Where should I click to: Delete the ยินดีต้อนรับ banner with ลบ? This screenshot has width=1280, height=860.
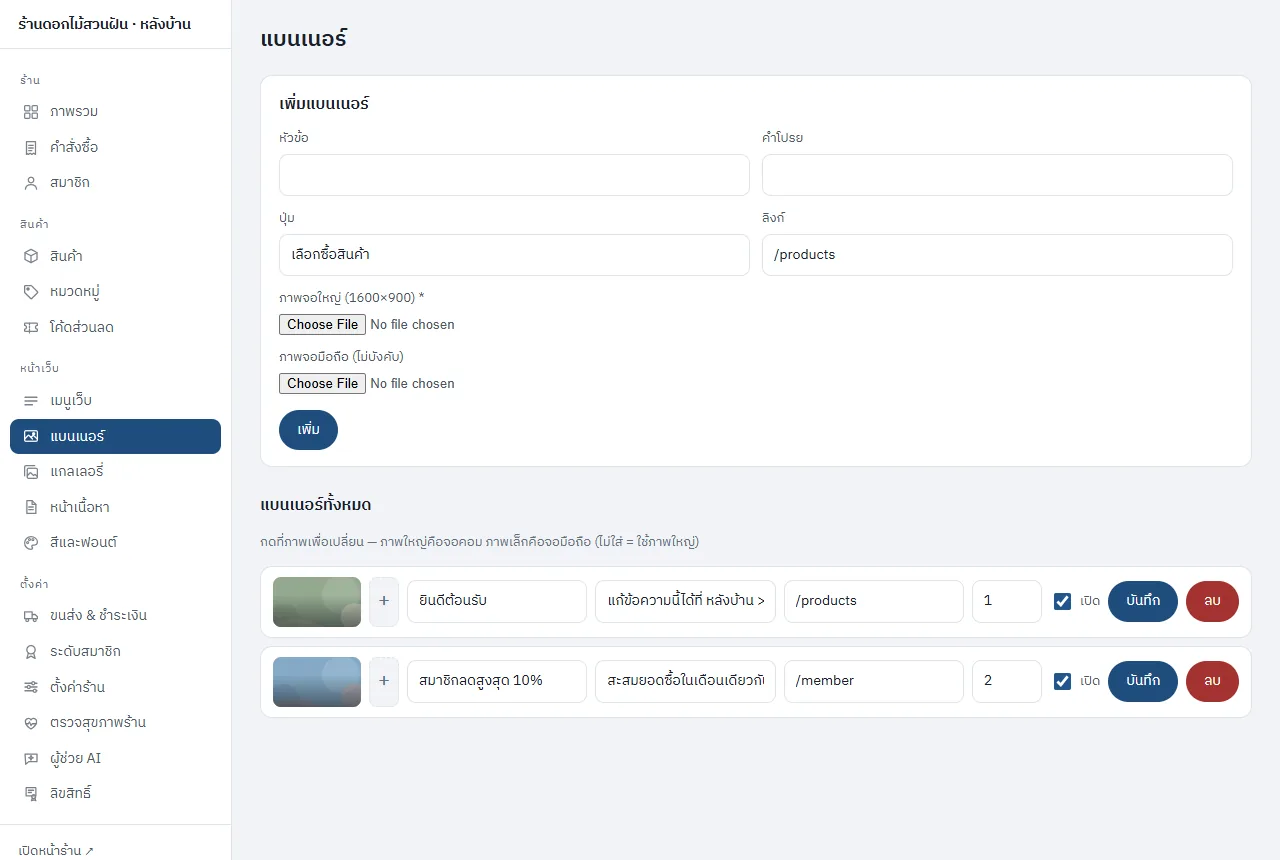click(1212, 601)
